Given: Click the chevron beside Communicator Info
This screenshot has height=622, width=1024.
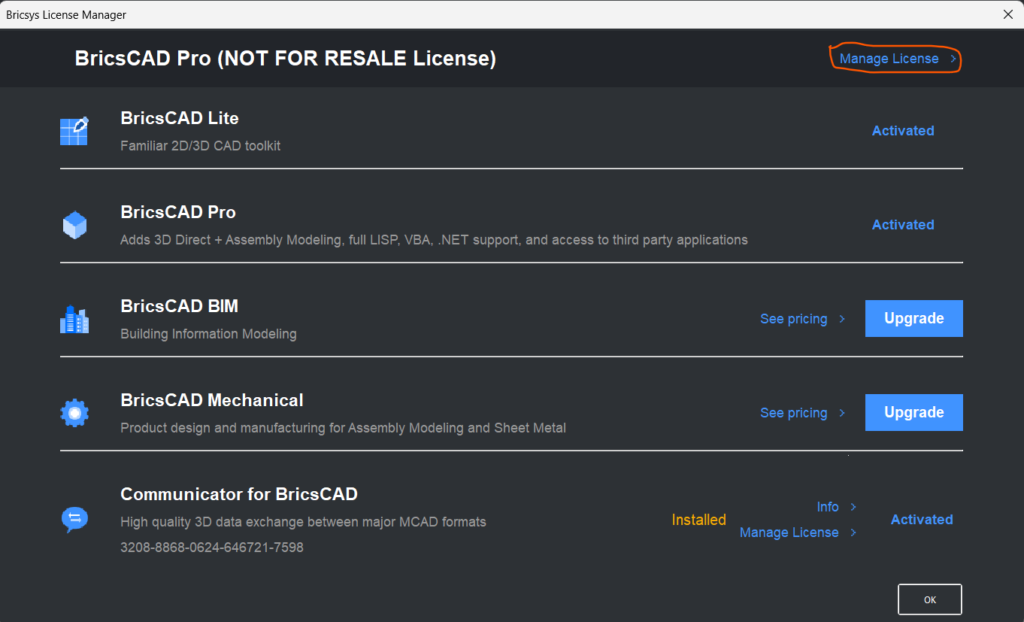Looking at the screenshot, I should (x=853, y=507).
